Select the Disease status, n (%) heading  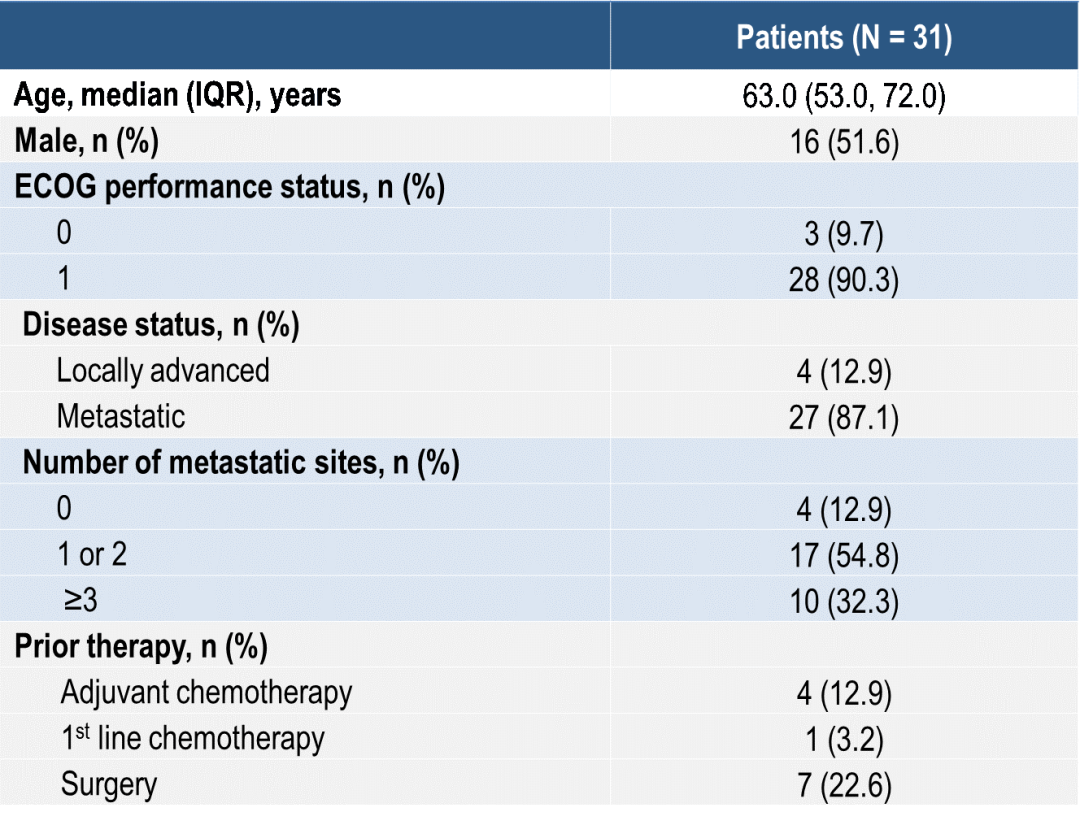(x=160, y=325)
